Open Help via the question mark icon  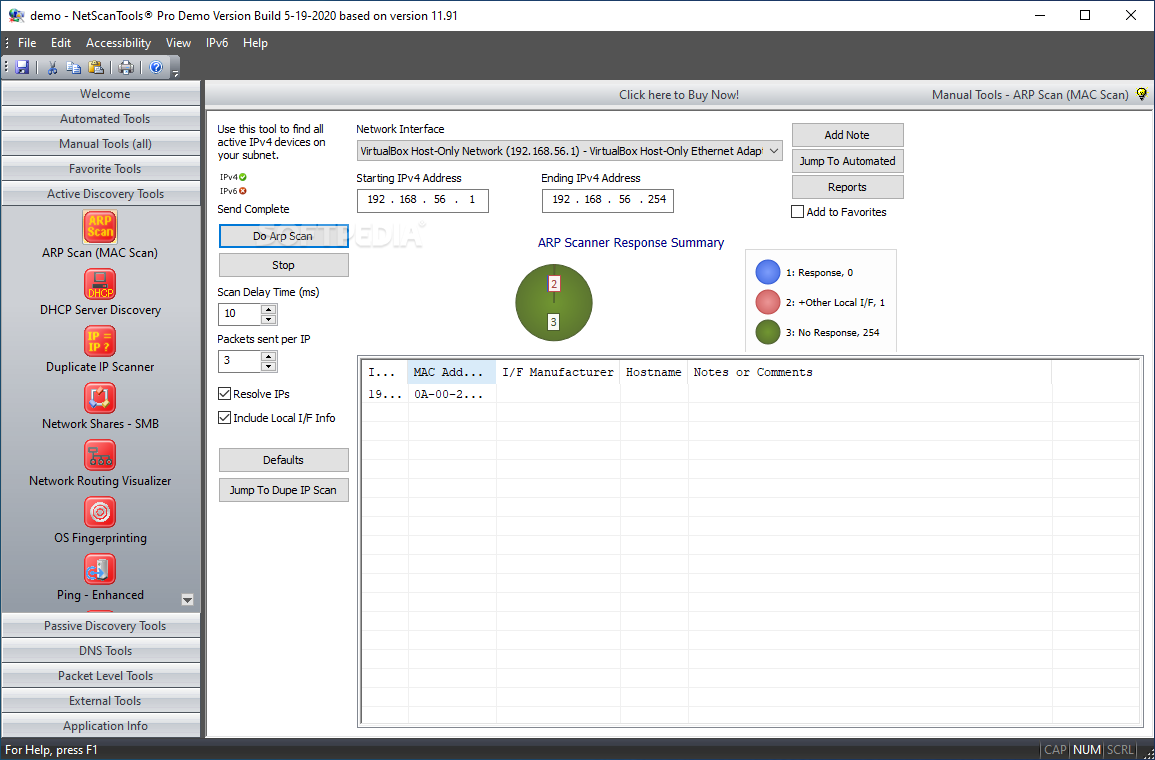(x=156, y=68)
